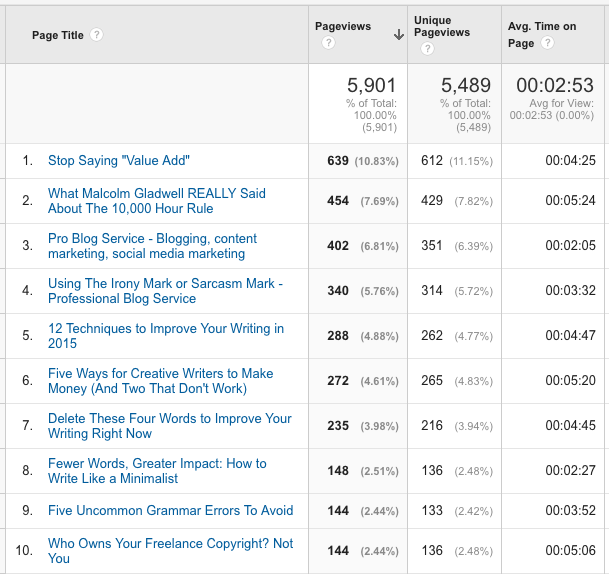Select the overall average time 00:02:53
The width and height of the screenshot is (609, 579).
(555, 85)
